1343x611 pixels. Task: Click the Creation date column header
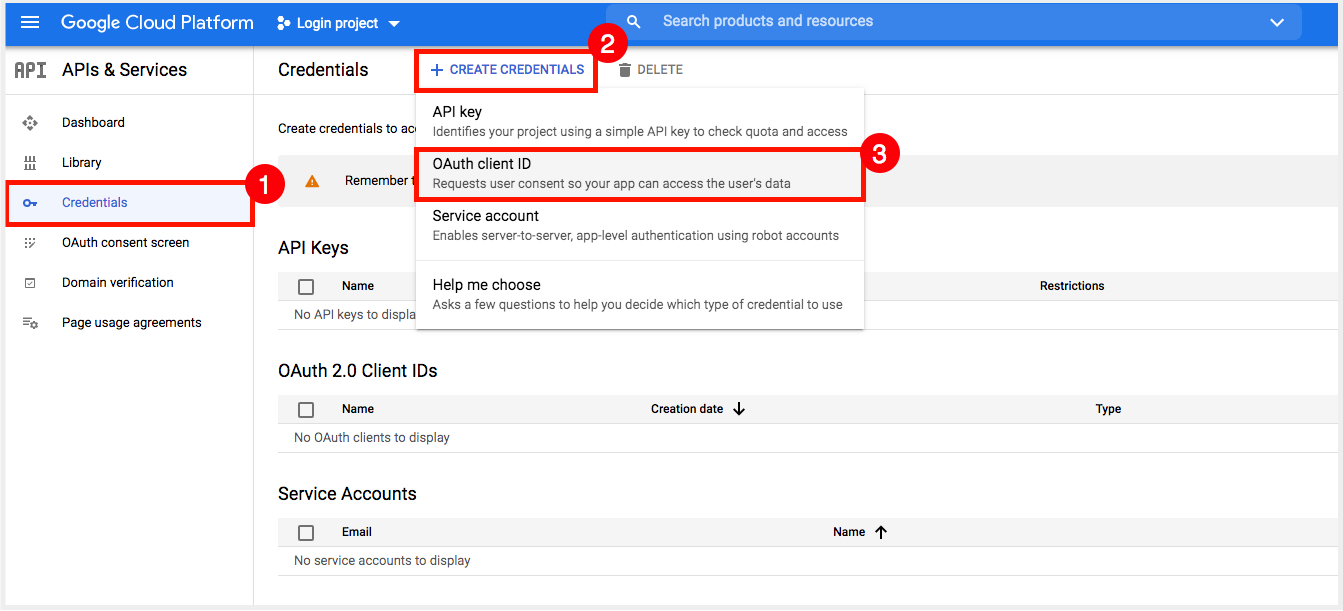point(687,409)
